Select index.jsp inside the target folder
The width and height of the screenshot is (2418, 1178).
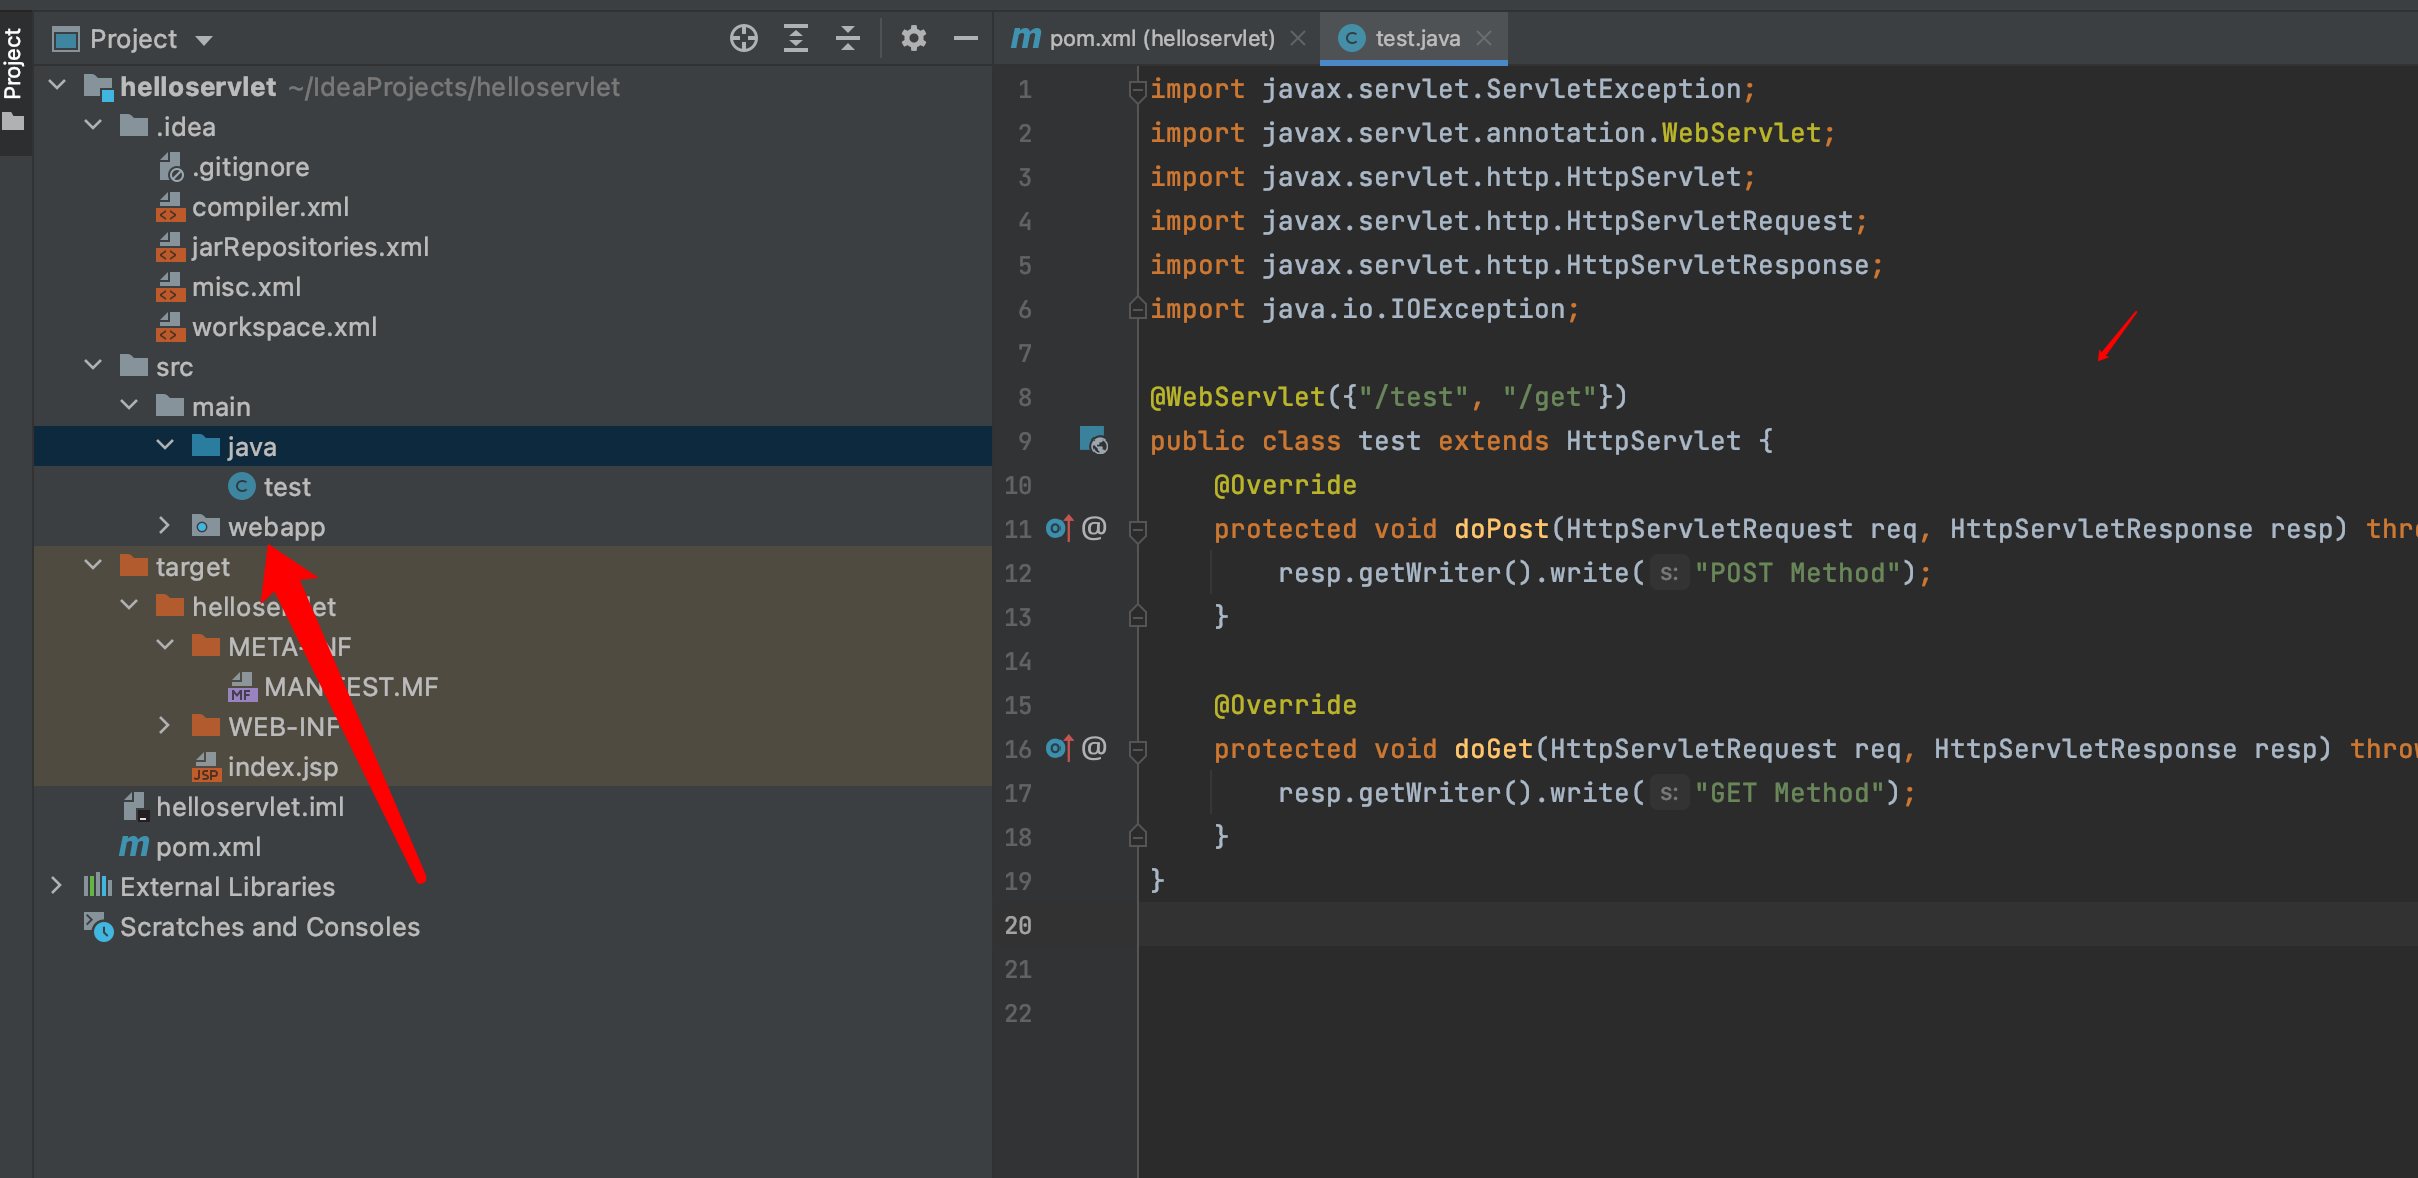pyautogui.click(x=282, y=766)
